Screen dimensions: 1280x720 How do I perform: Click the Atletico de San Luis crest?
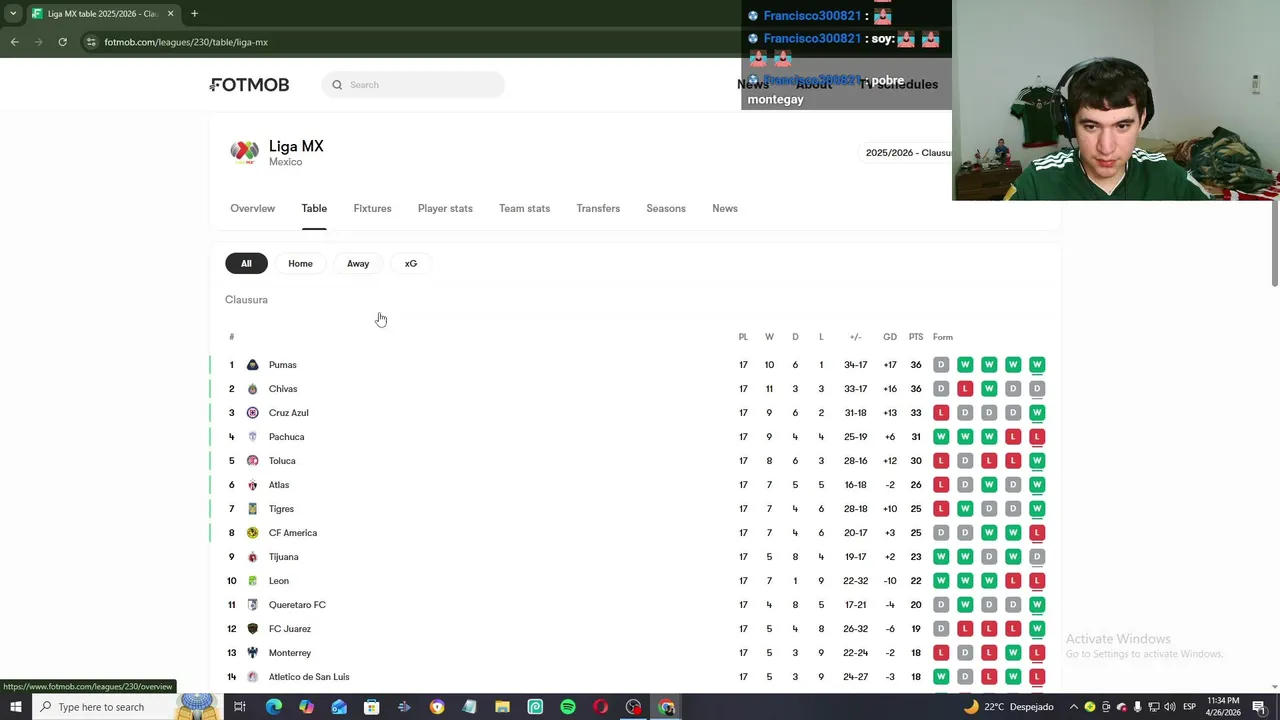pos(252,677)
